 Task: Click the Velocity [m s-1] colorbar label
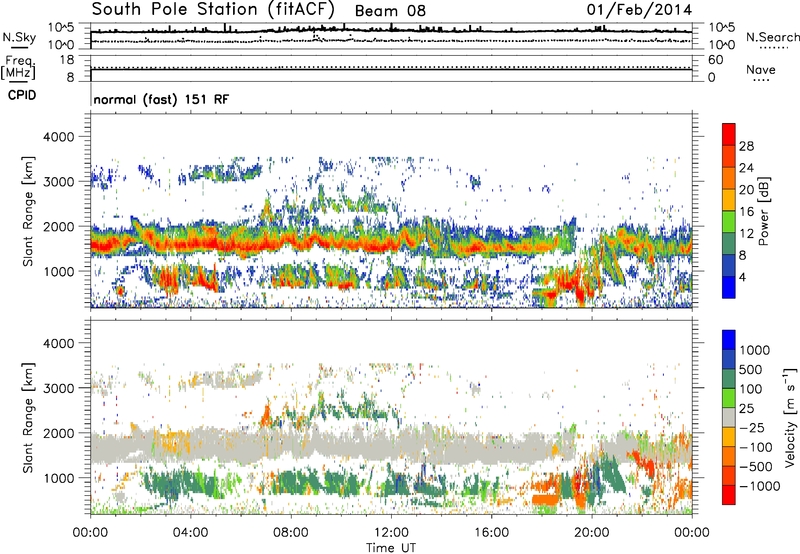(x=791, y=417)
